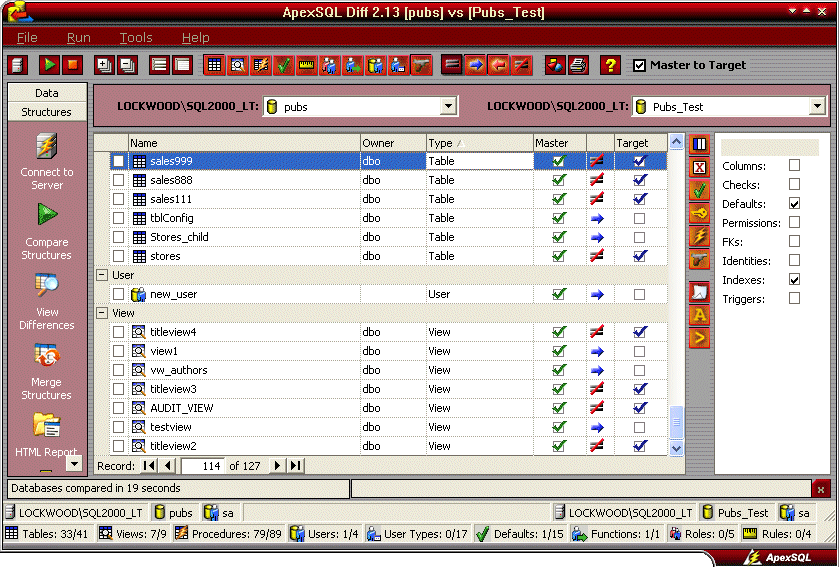Screen dimensions: 839x568
Task: Click the yellow key icon in the side strip
Action: click(699, 213)
